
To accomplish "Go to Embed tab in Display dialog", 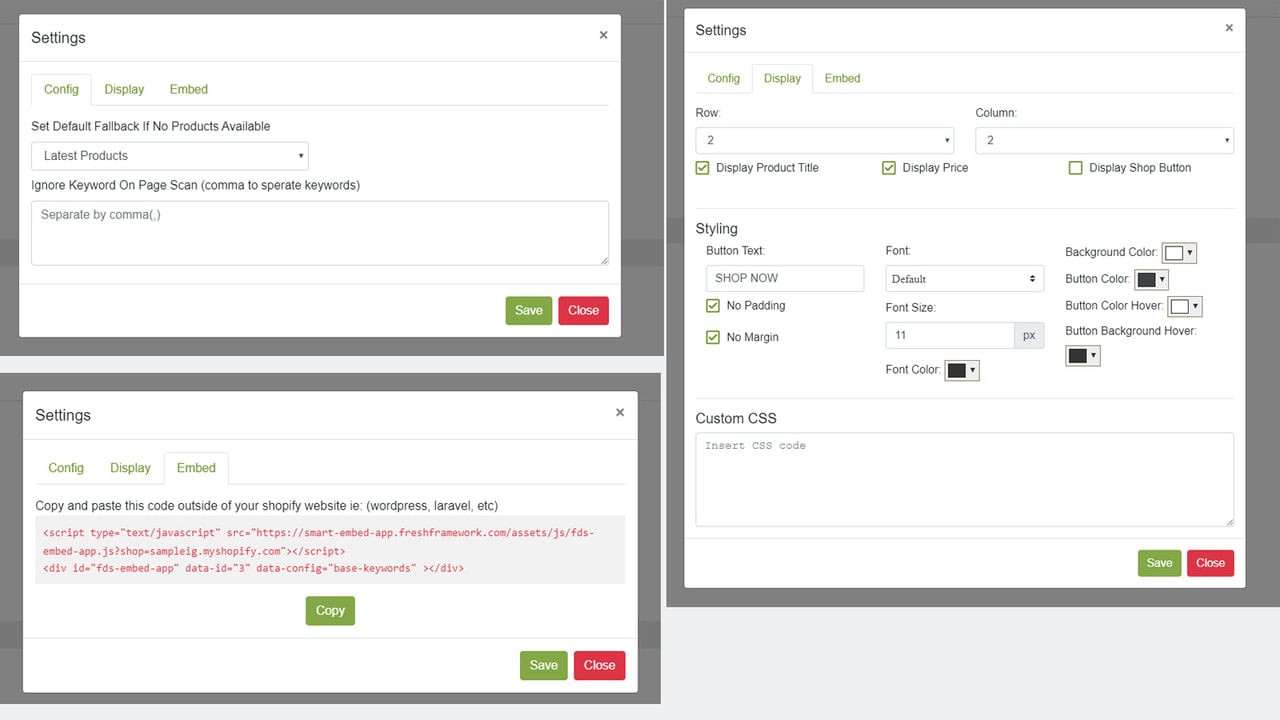I will point(842,78).
